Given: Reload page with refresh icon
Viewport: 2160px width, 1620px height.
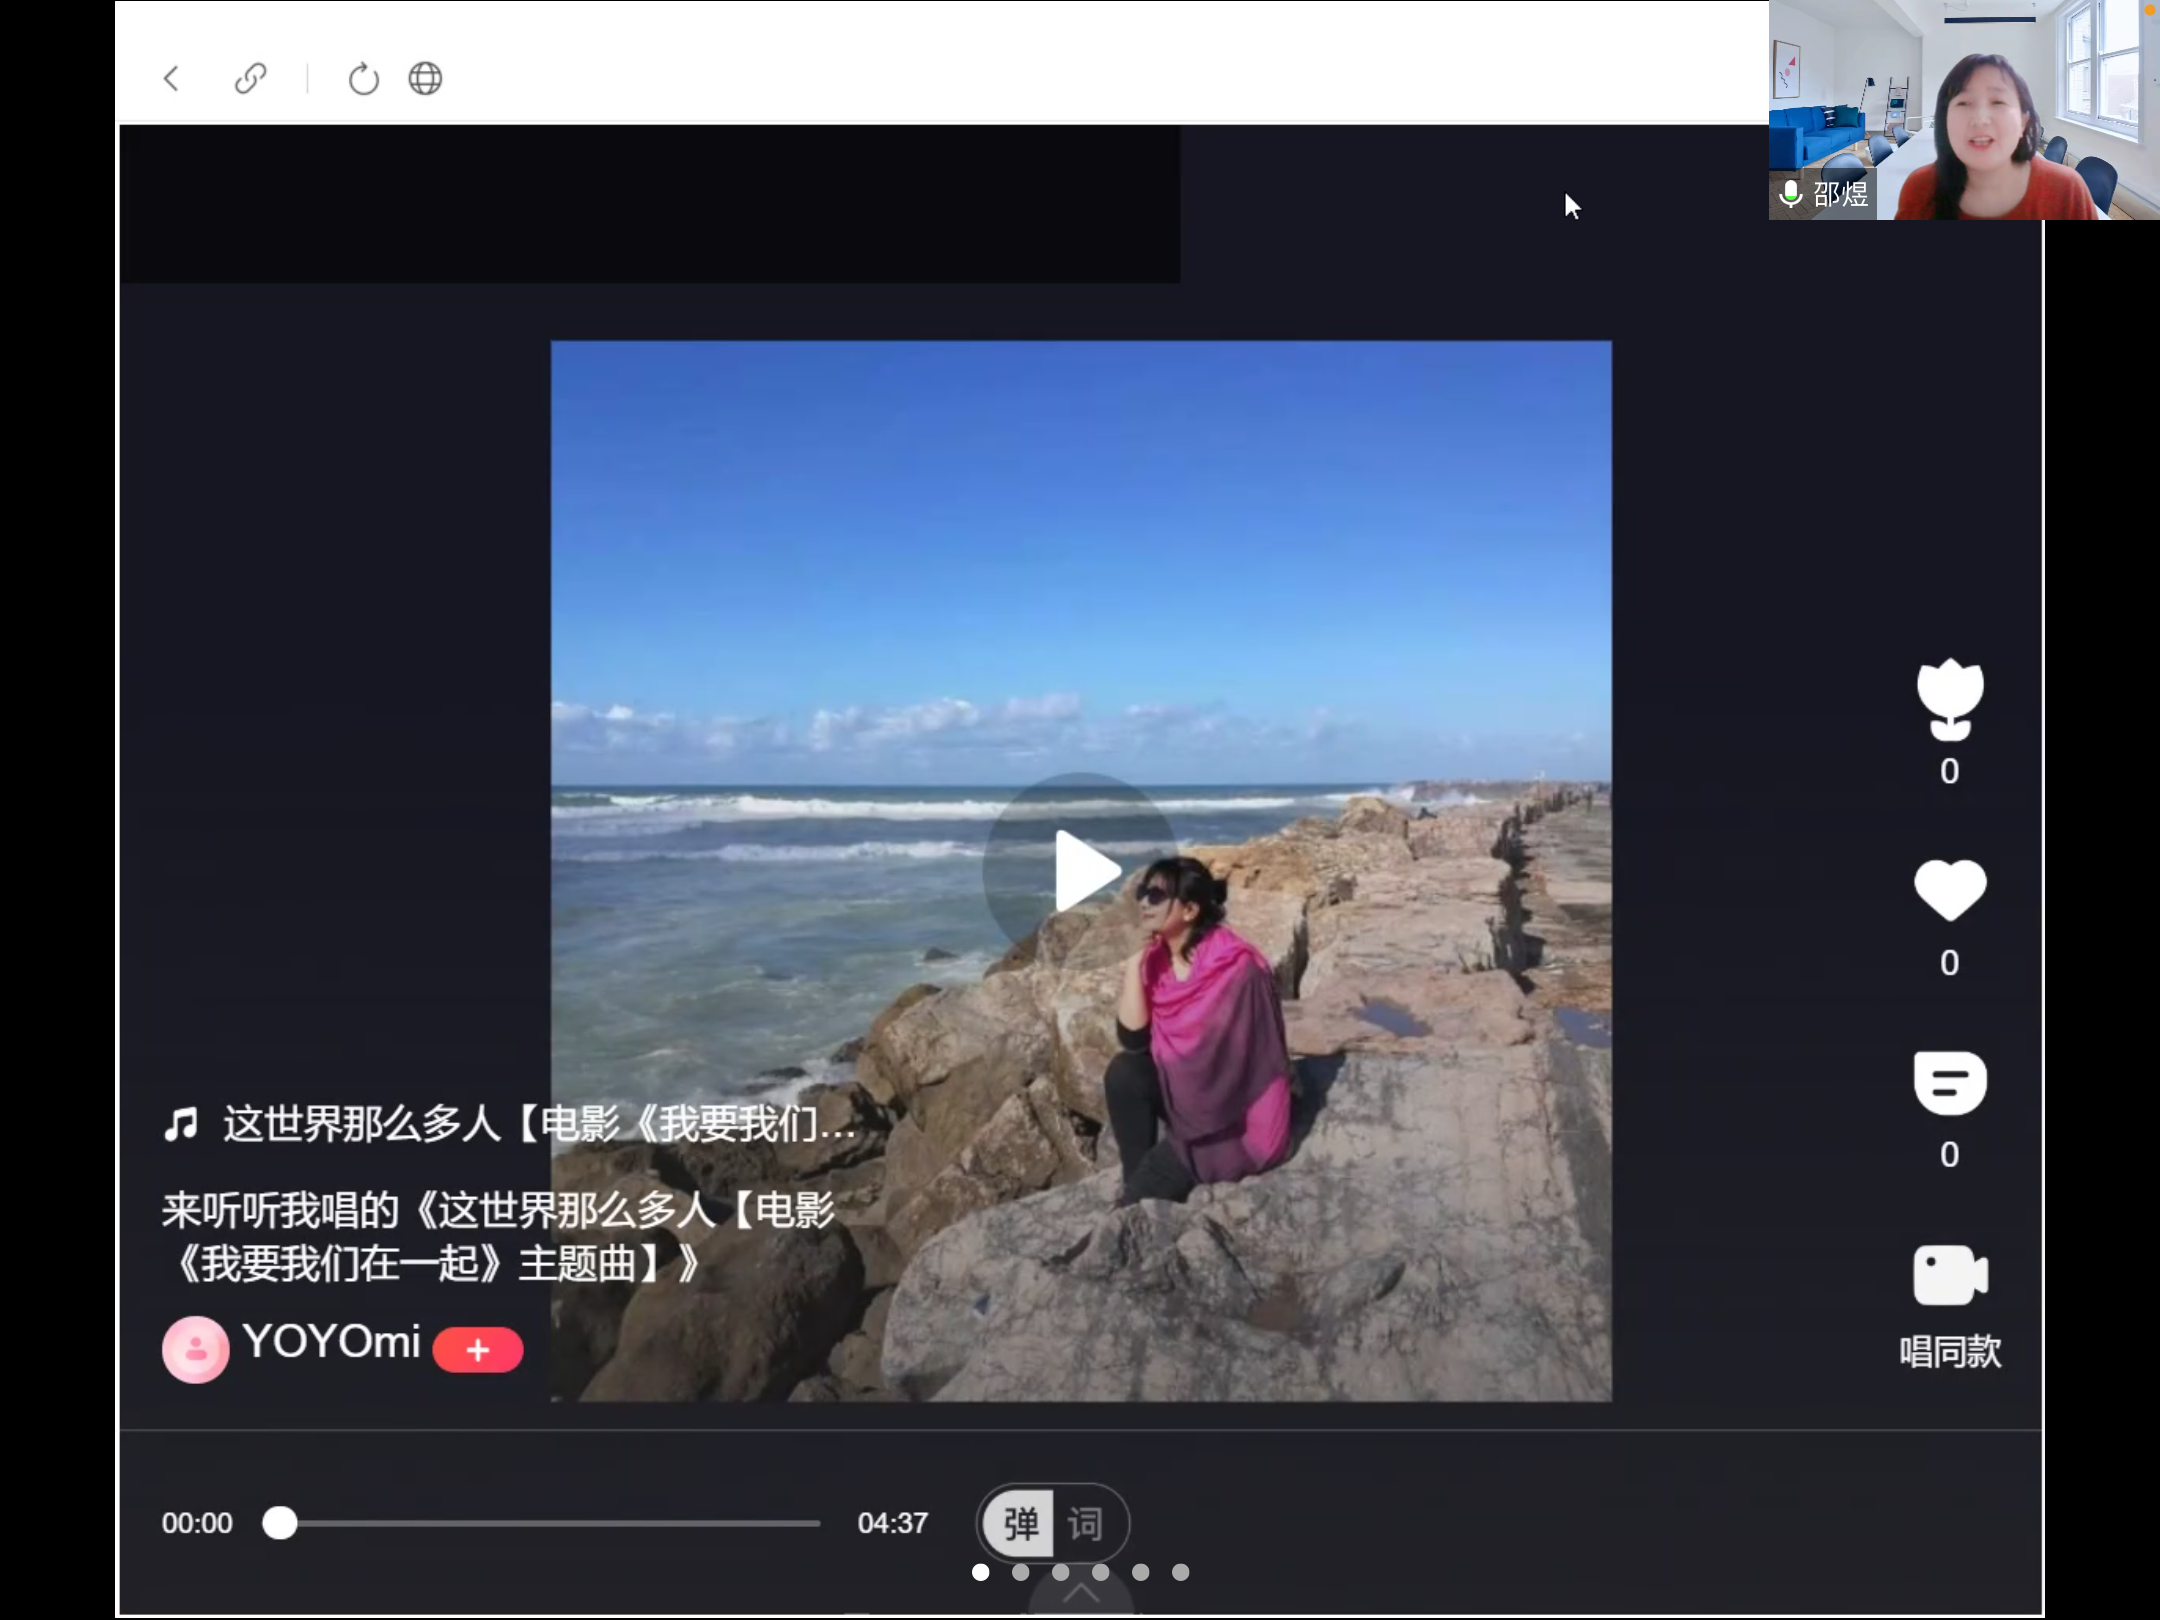Looking at the screenshot, I should 363,78.
